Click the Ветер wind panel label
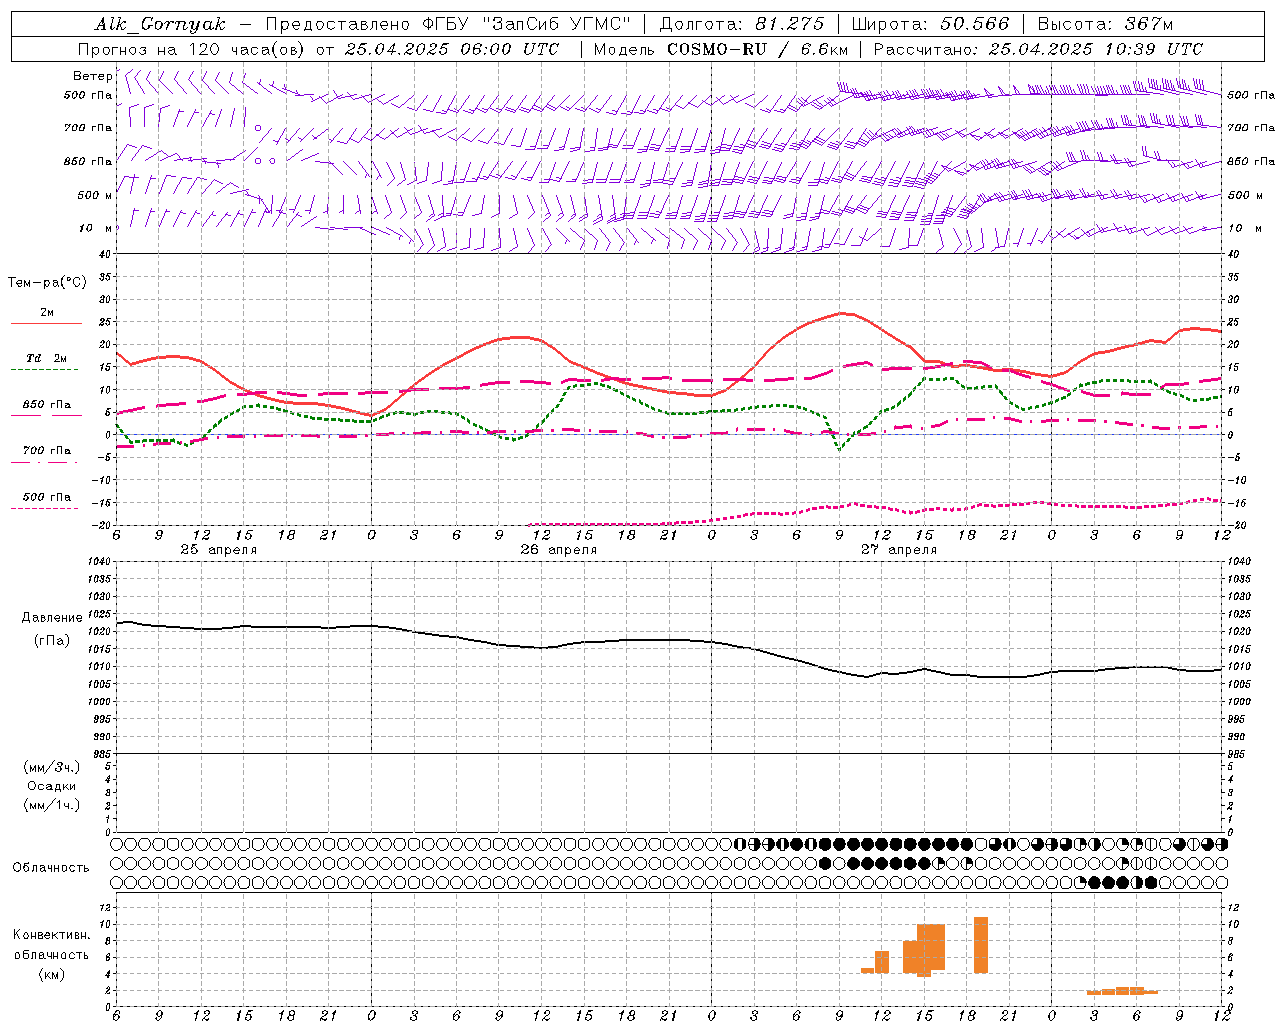Screen dimensions: 1280x1024 tap(92, 76)
